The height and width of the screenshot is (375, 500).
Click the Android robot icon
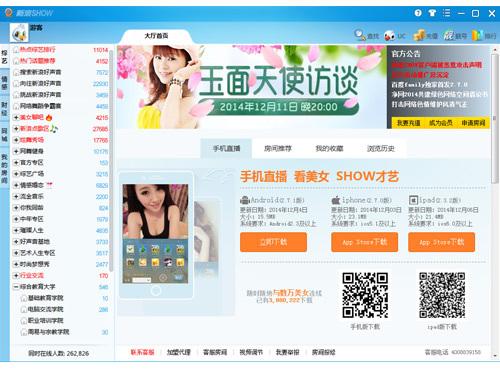tap(245, 200)
